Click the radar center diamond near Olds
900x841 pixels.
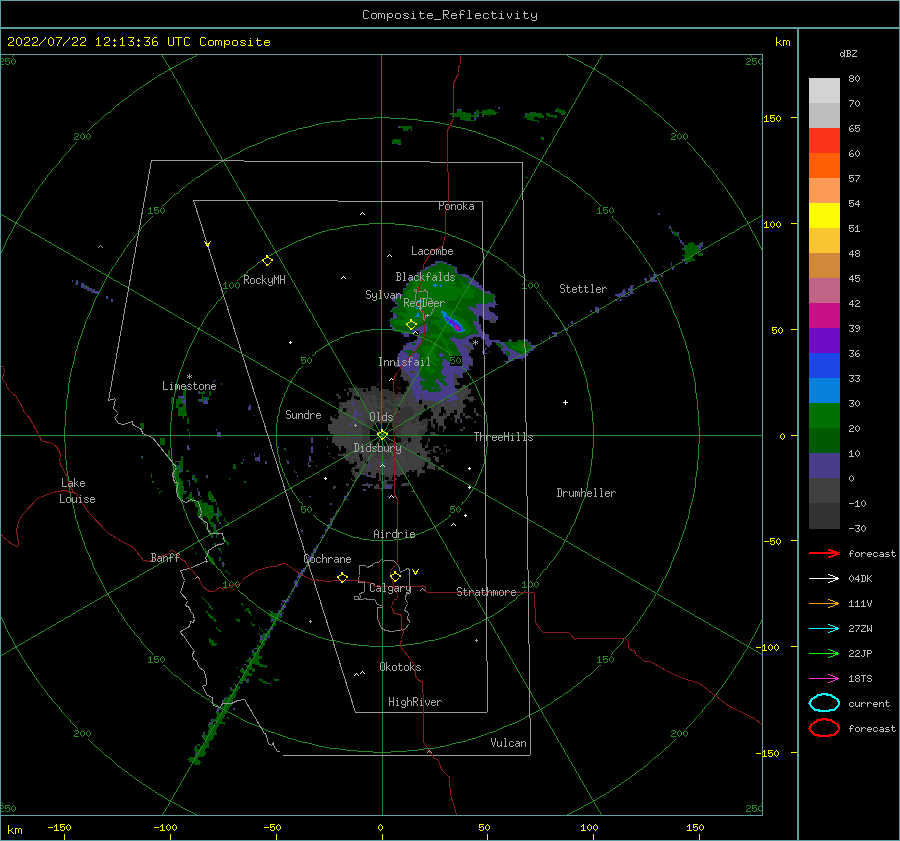coord(382,435)
